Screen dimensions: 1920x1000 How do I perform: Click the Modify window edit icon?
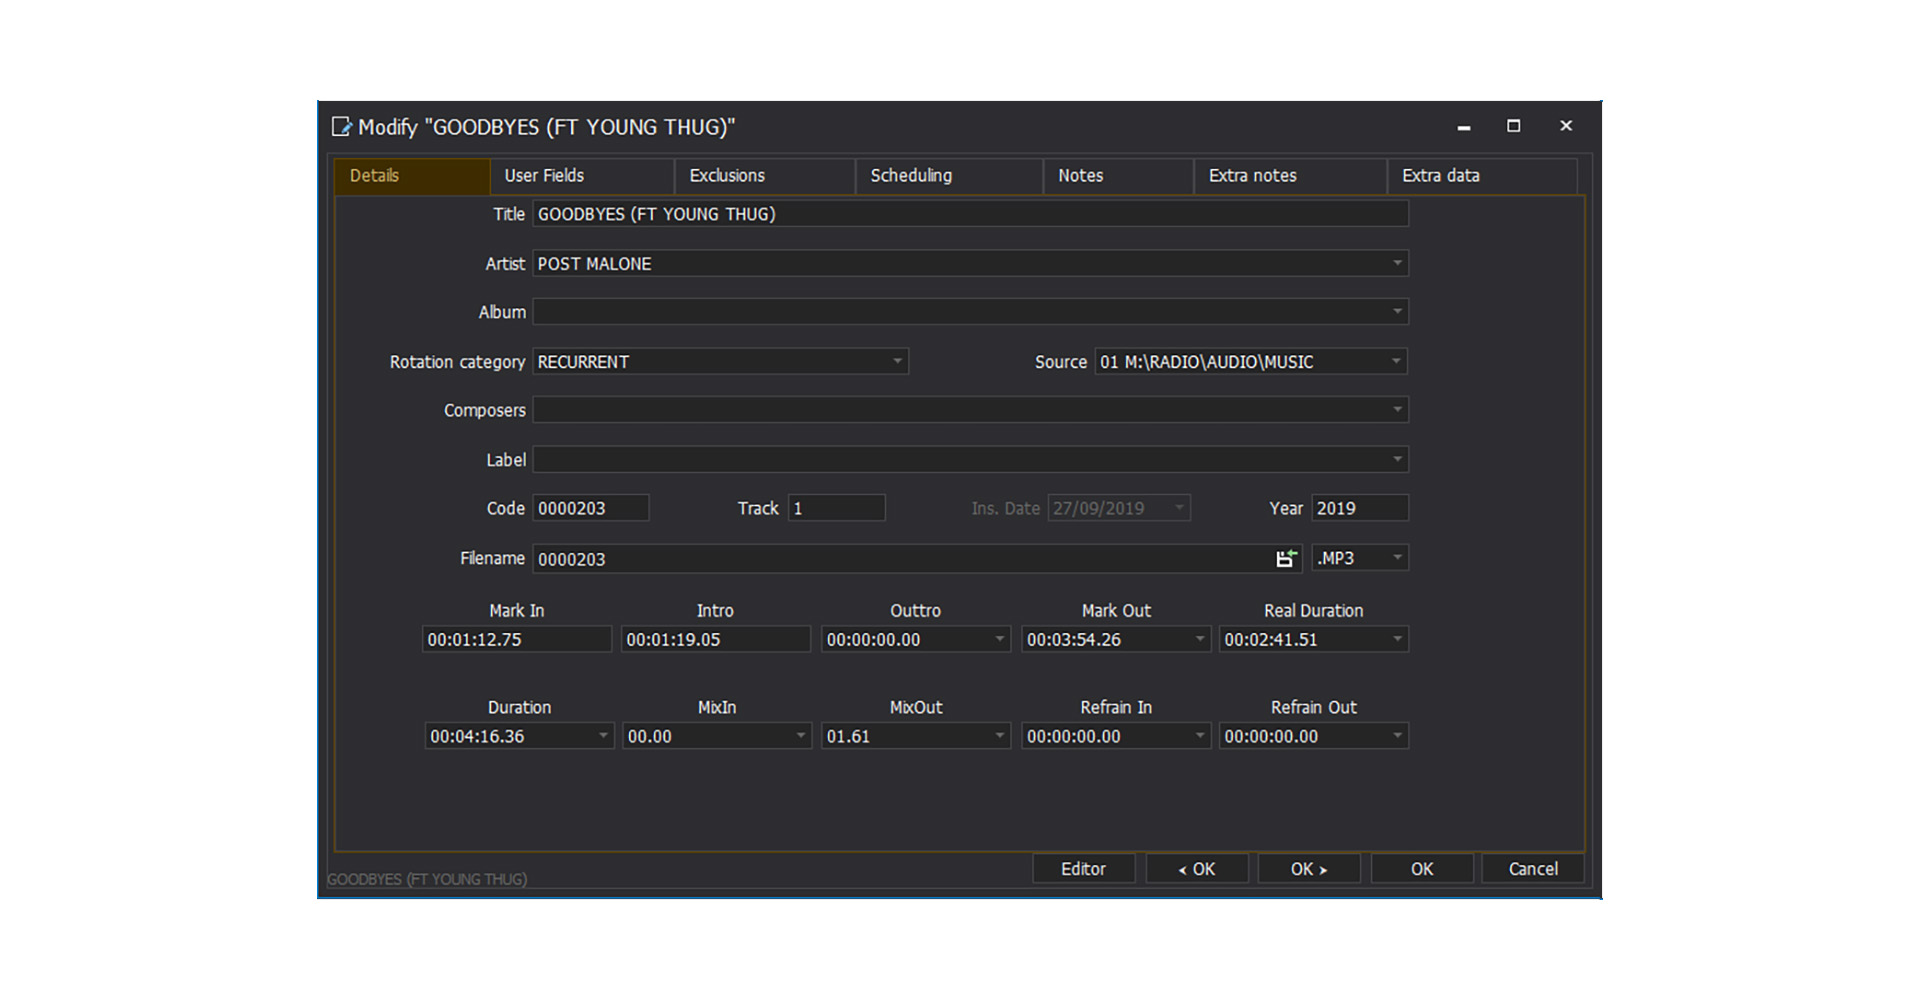point(342,127)
